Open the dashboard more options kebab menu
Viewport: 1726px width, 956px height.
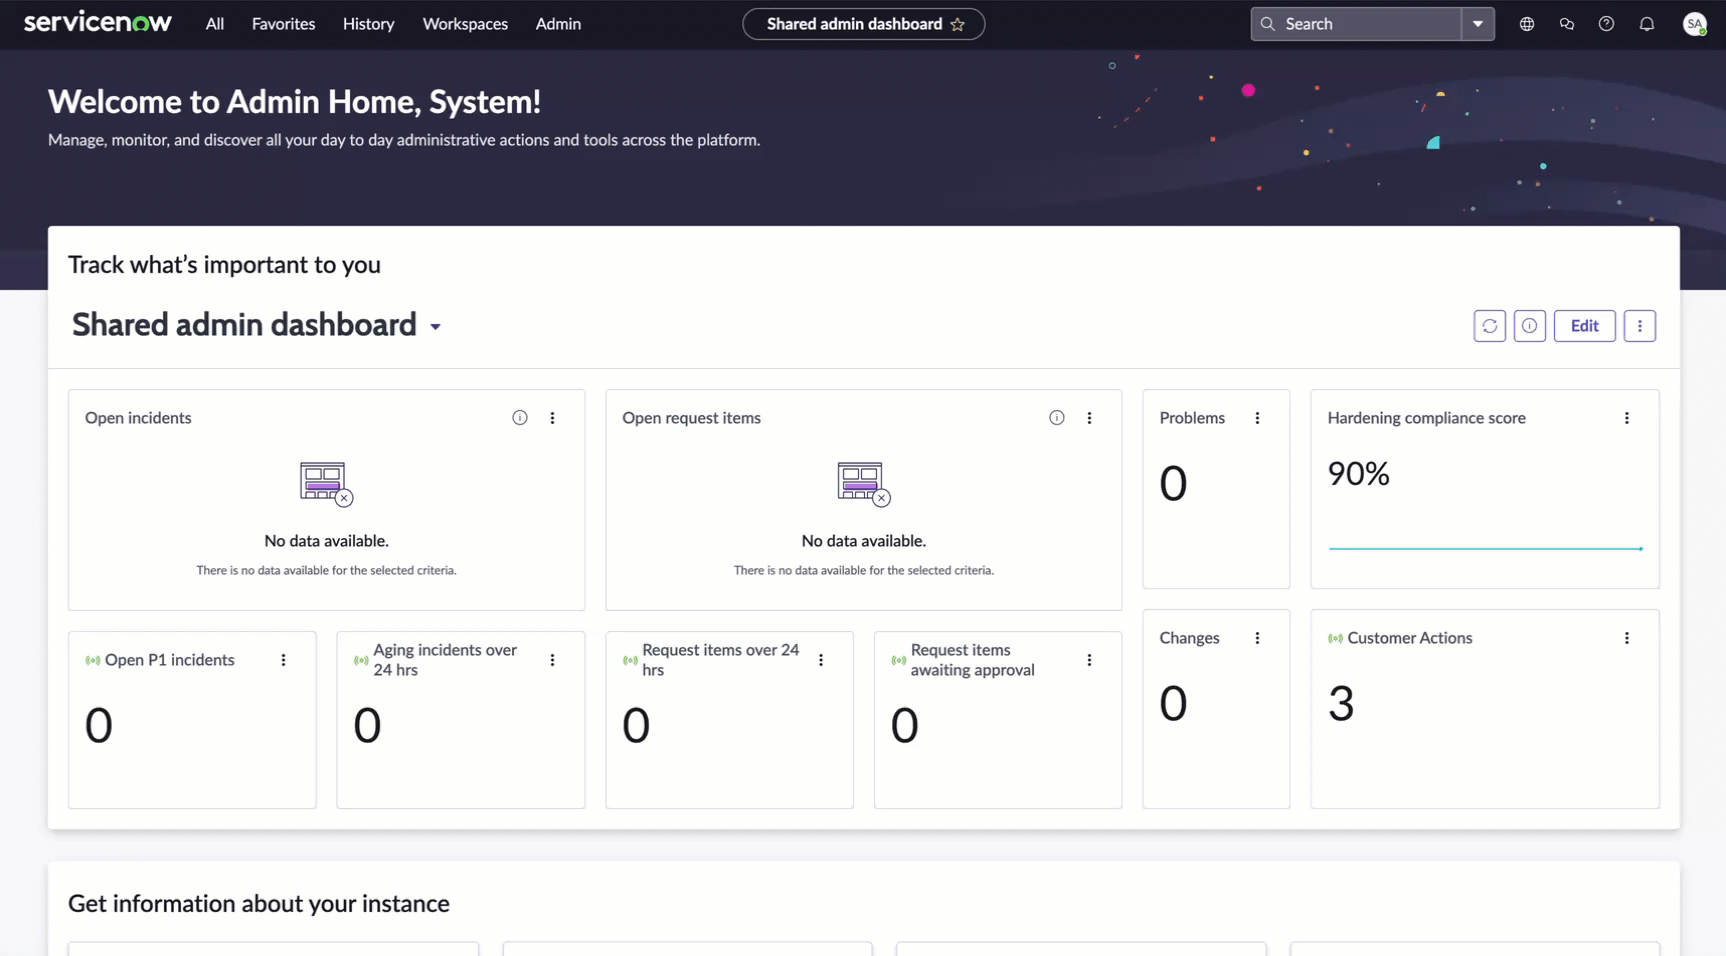click(1640, 326)
